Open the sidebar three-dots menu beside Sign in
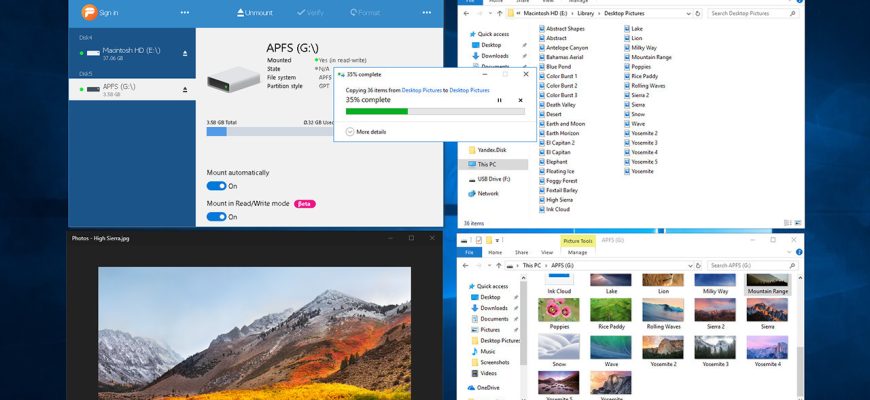Viewport: 870px width, 400px height. 185,13
